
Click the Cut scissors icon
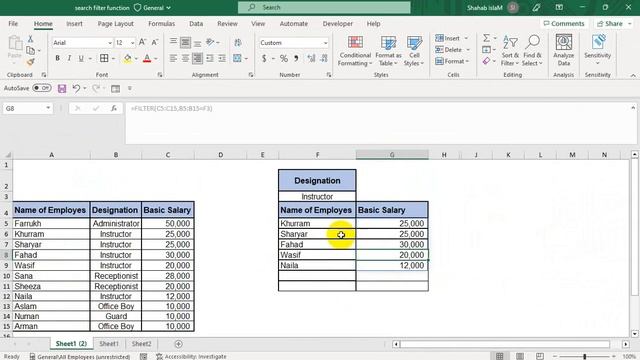(x=30, y=39)
